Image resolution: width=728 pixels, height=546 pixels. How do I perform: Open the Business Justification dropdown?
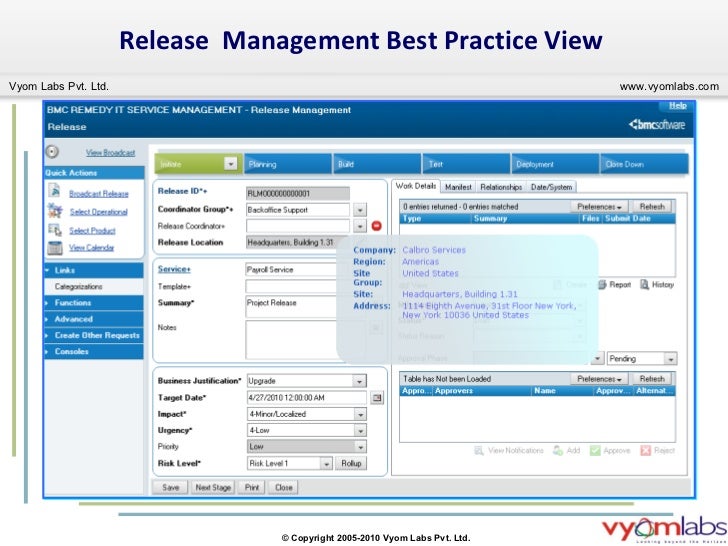pos(359,381)
